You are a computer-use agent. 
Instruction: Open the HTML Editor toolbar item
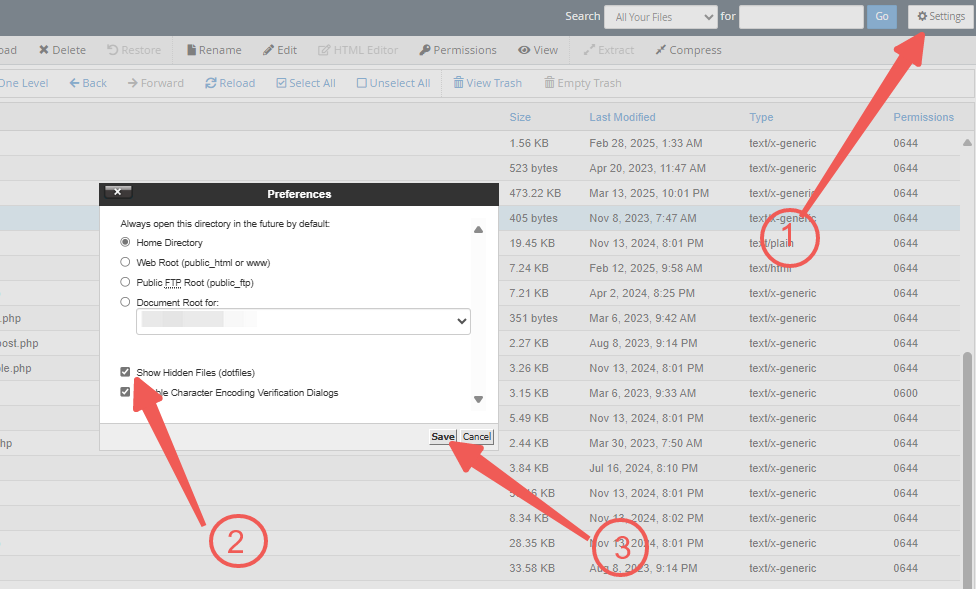(x=358, y=50)
